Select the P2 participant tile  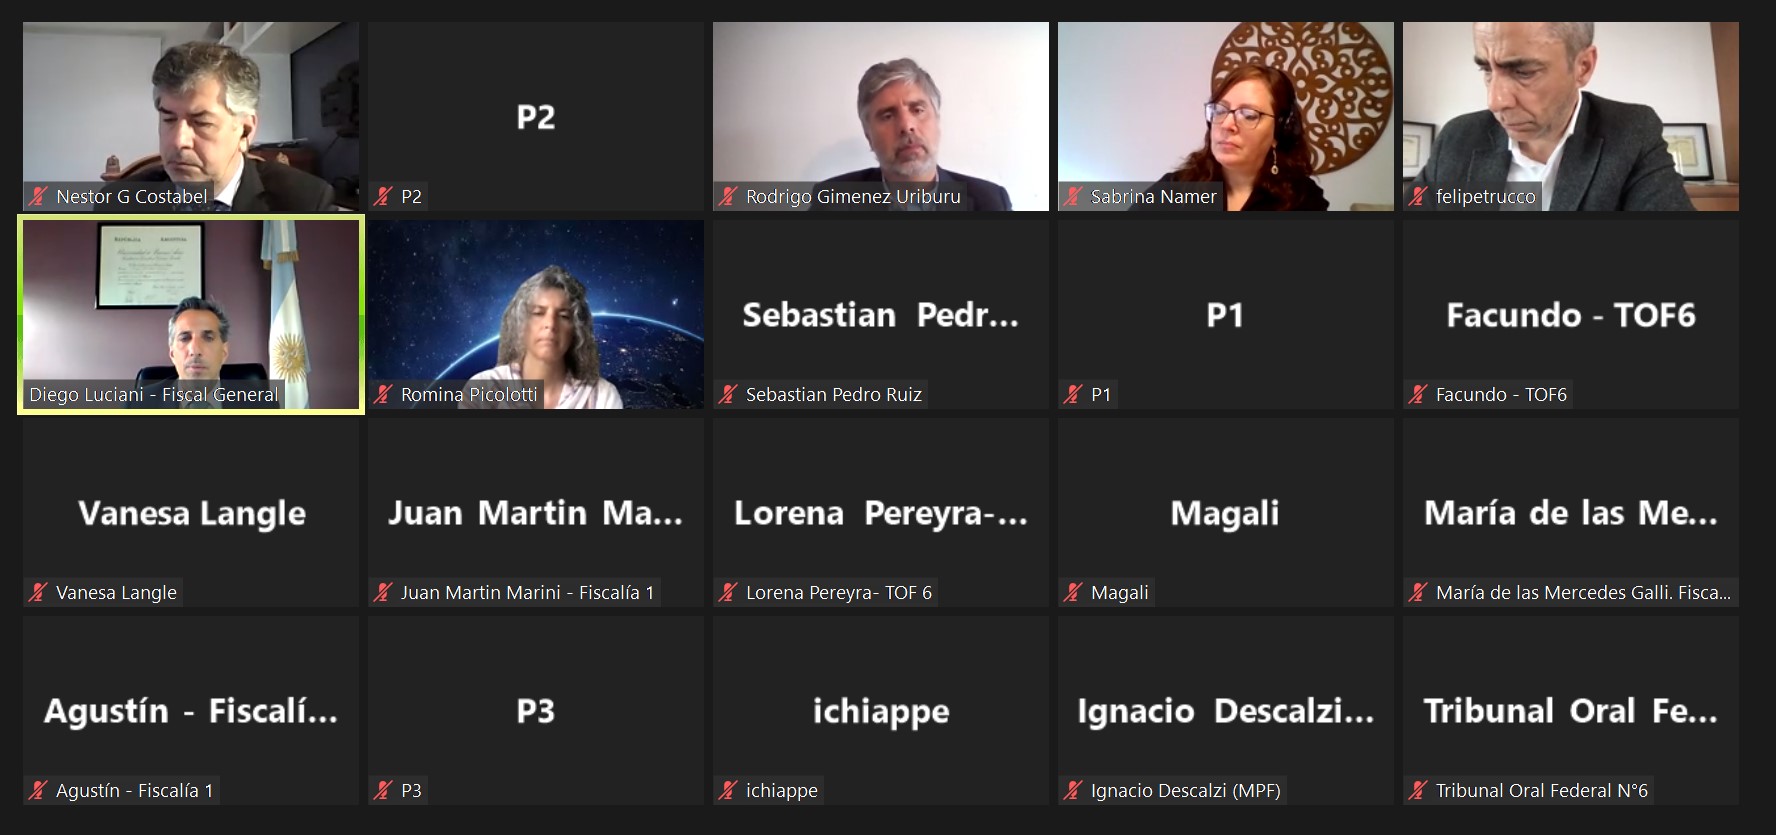(536, 116)
